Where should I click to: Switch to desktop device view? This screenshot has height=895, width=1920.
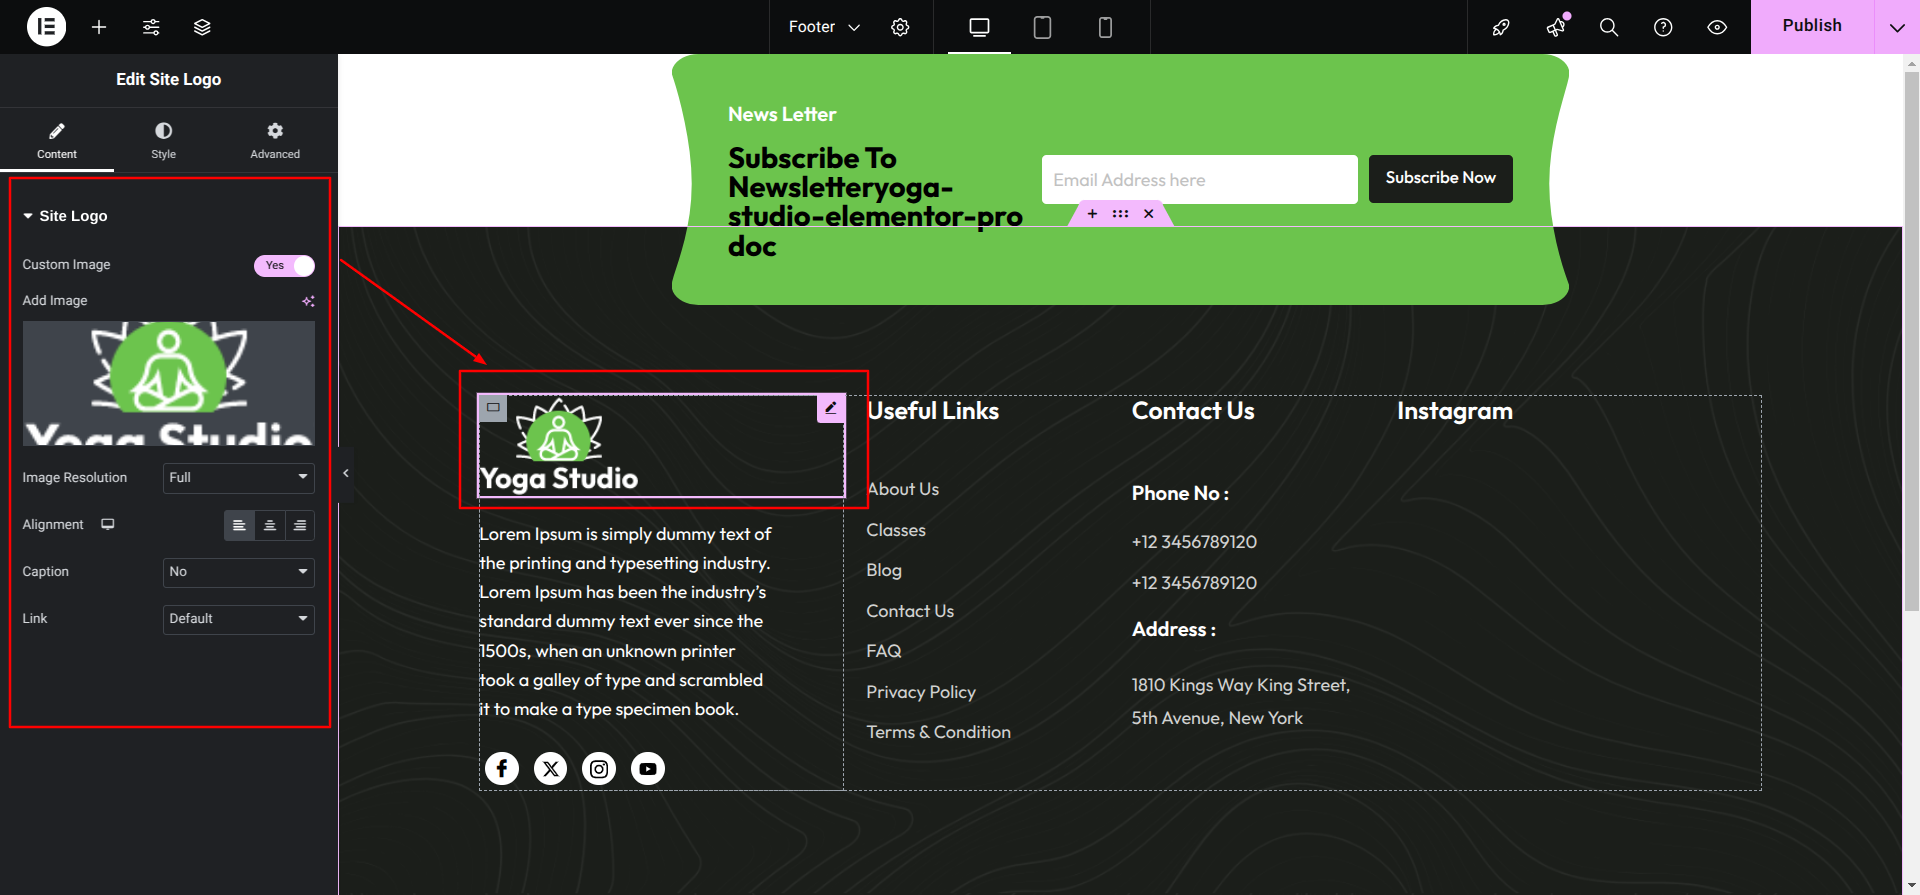[x=980, y=27]
